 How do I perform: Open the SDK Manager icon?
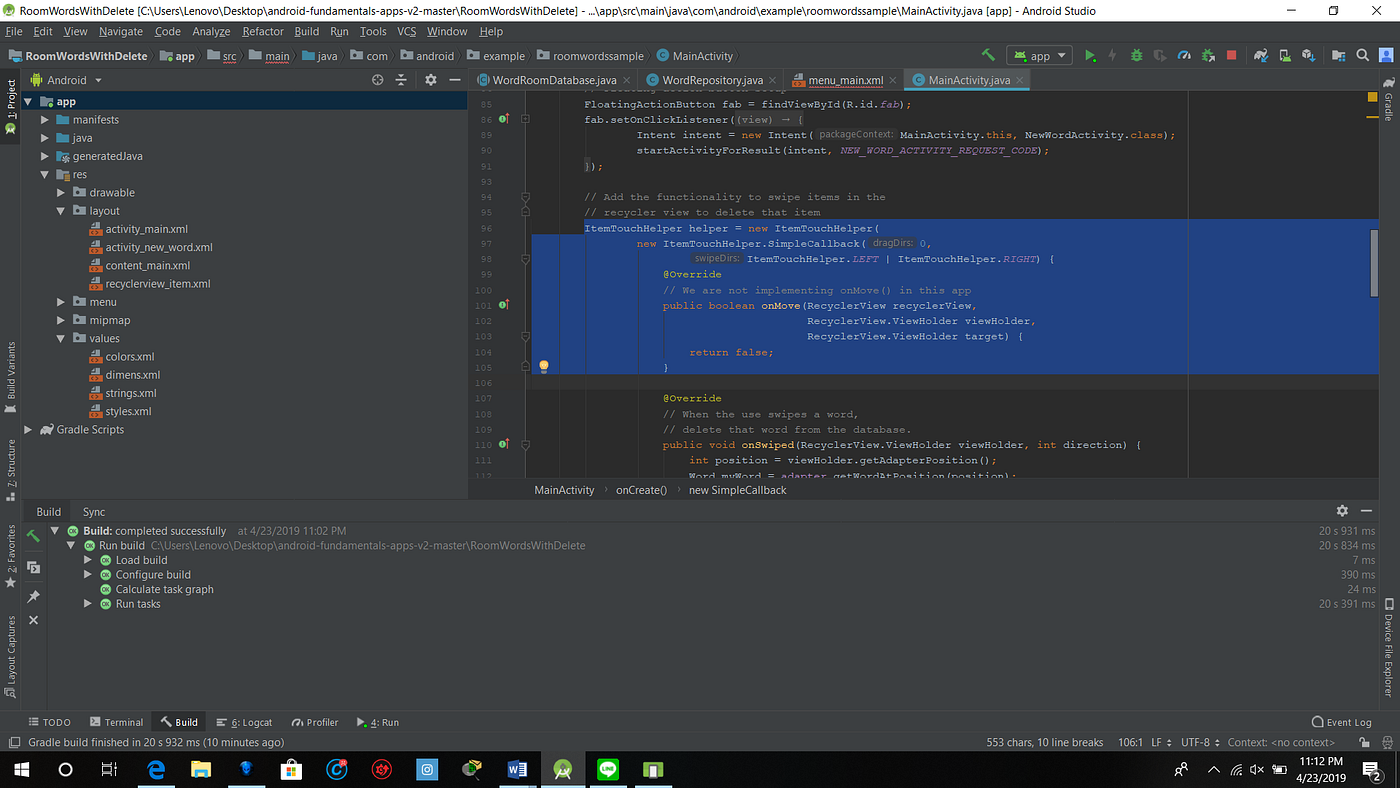(x=1308, y=55)
